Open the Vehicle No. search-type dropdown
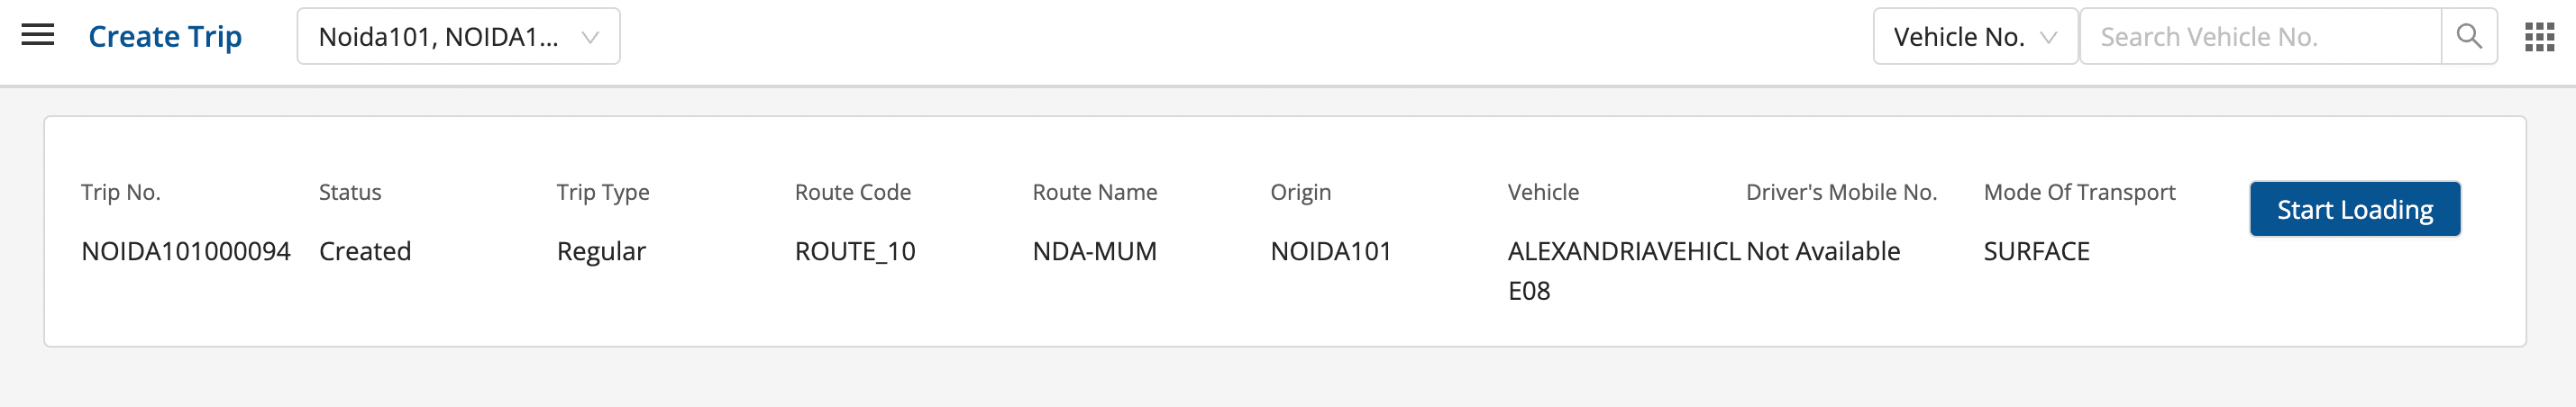This screenshot has height=407, width=2576. tap(1974, 37)
